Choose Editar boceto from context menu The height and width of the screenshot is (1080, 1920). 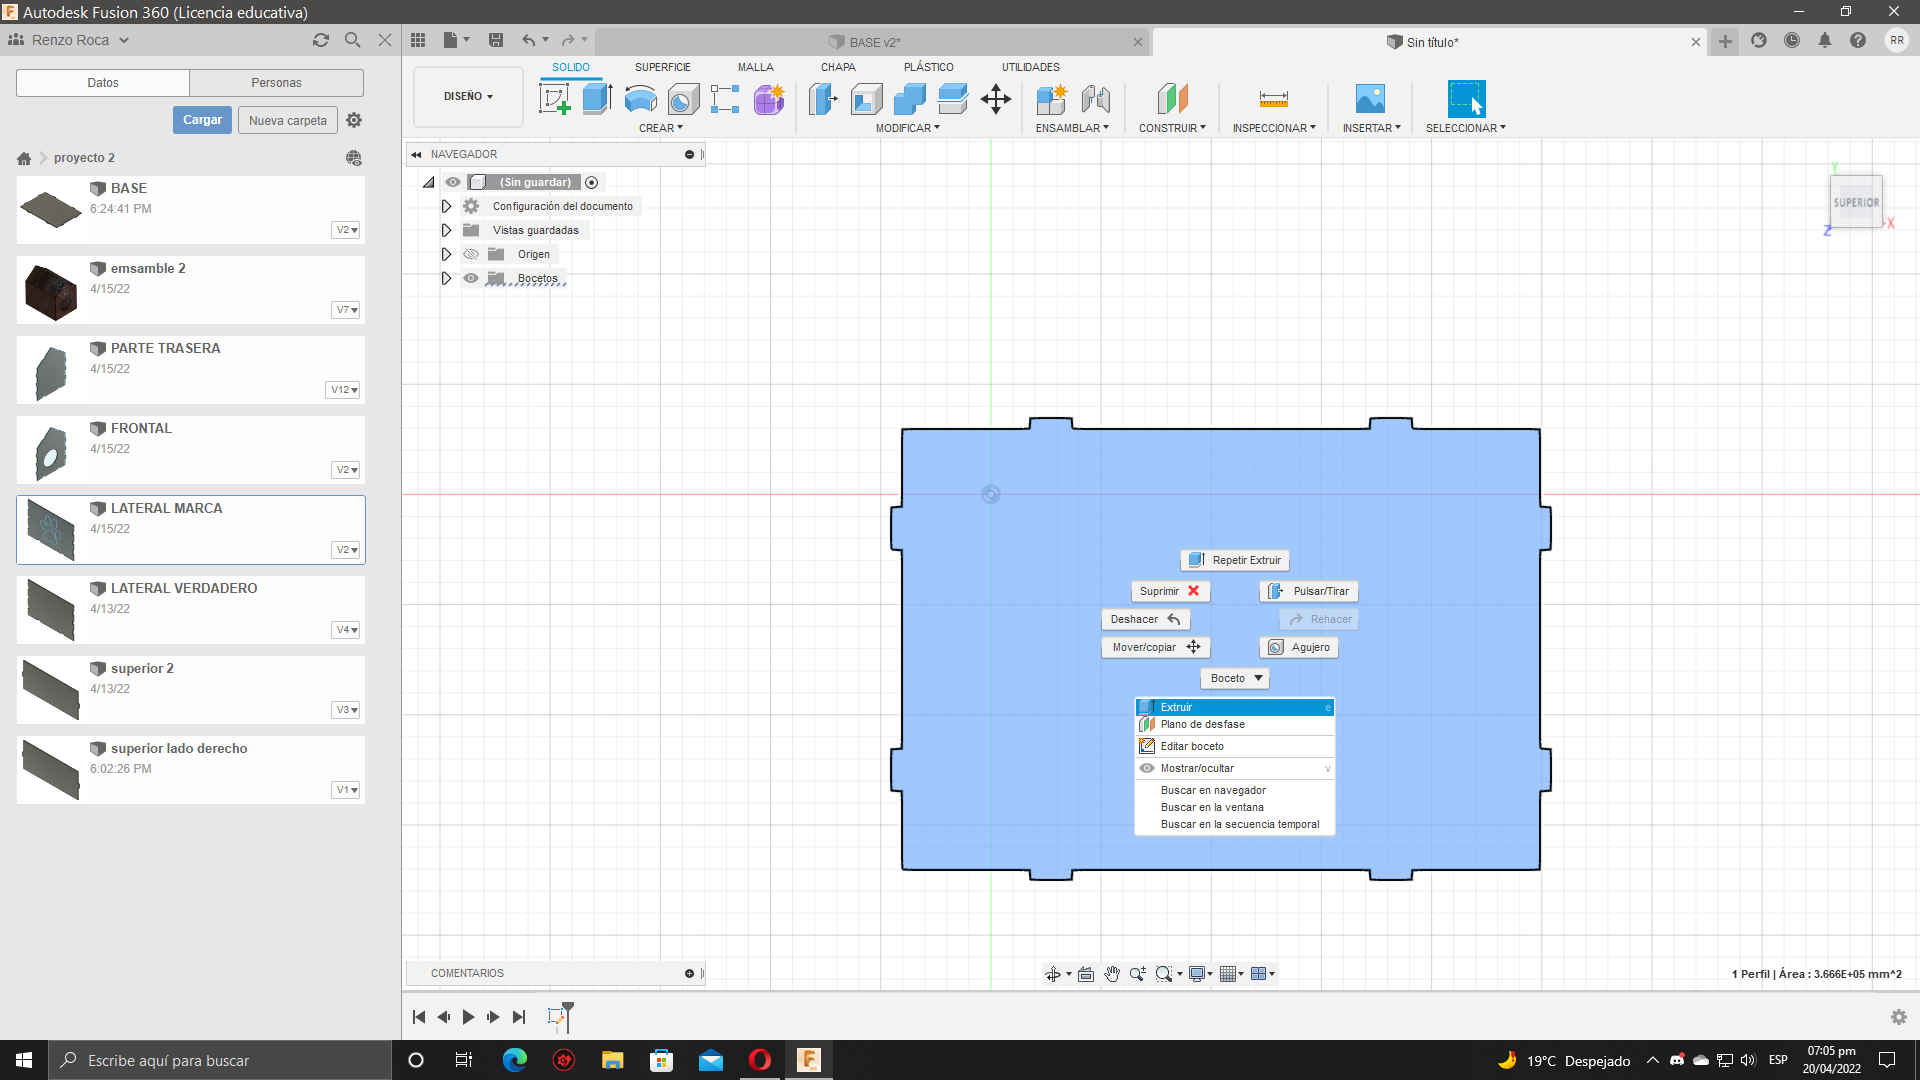[x=1192, y=746]
